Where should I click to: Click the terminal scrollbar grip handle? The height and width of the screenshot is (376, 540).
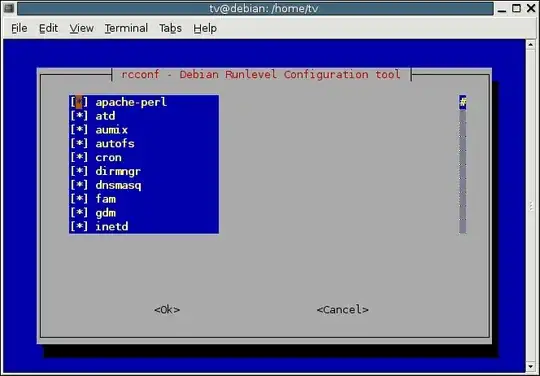[531, 206]
